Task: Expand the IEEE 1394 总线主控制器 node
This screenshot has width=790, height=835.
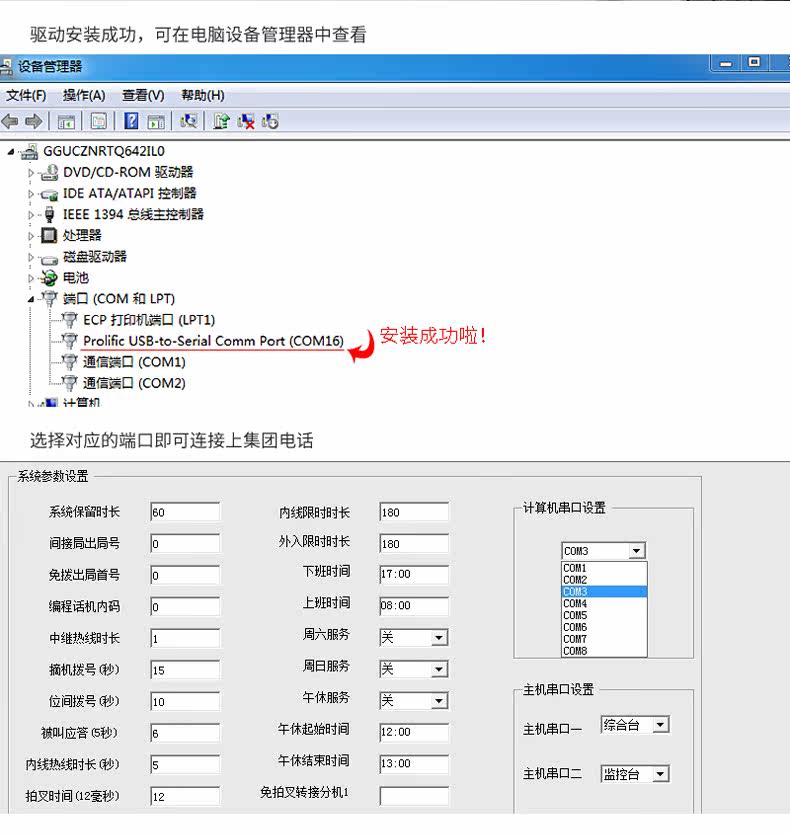Action: click(31, 215)
